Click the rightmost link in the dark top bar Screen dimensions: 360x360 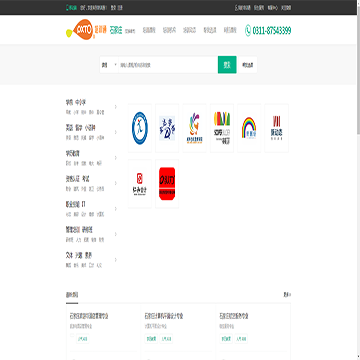coord(286,8)
